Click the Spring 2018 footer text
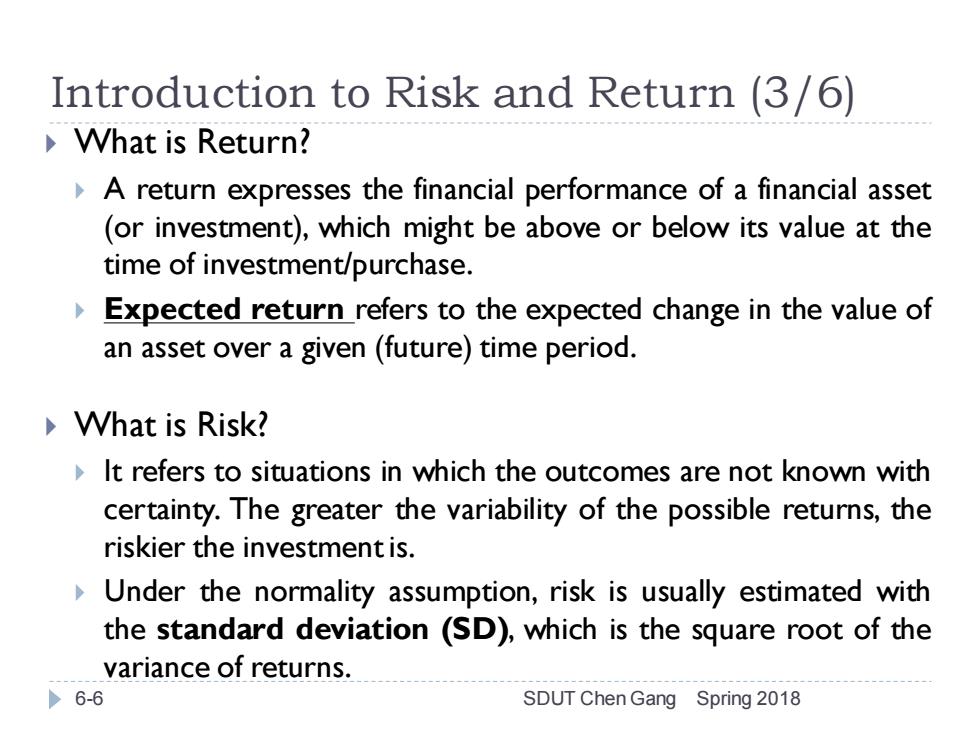980x735 pixels. pyautogui.click(x=749, y=699)
